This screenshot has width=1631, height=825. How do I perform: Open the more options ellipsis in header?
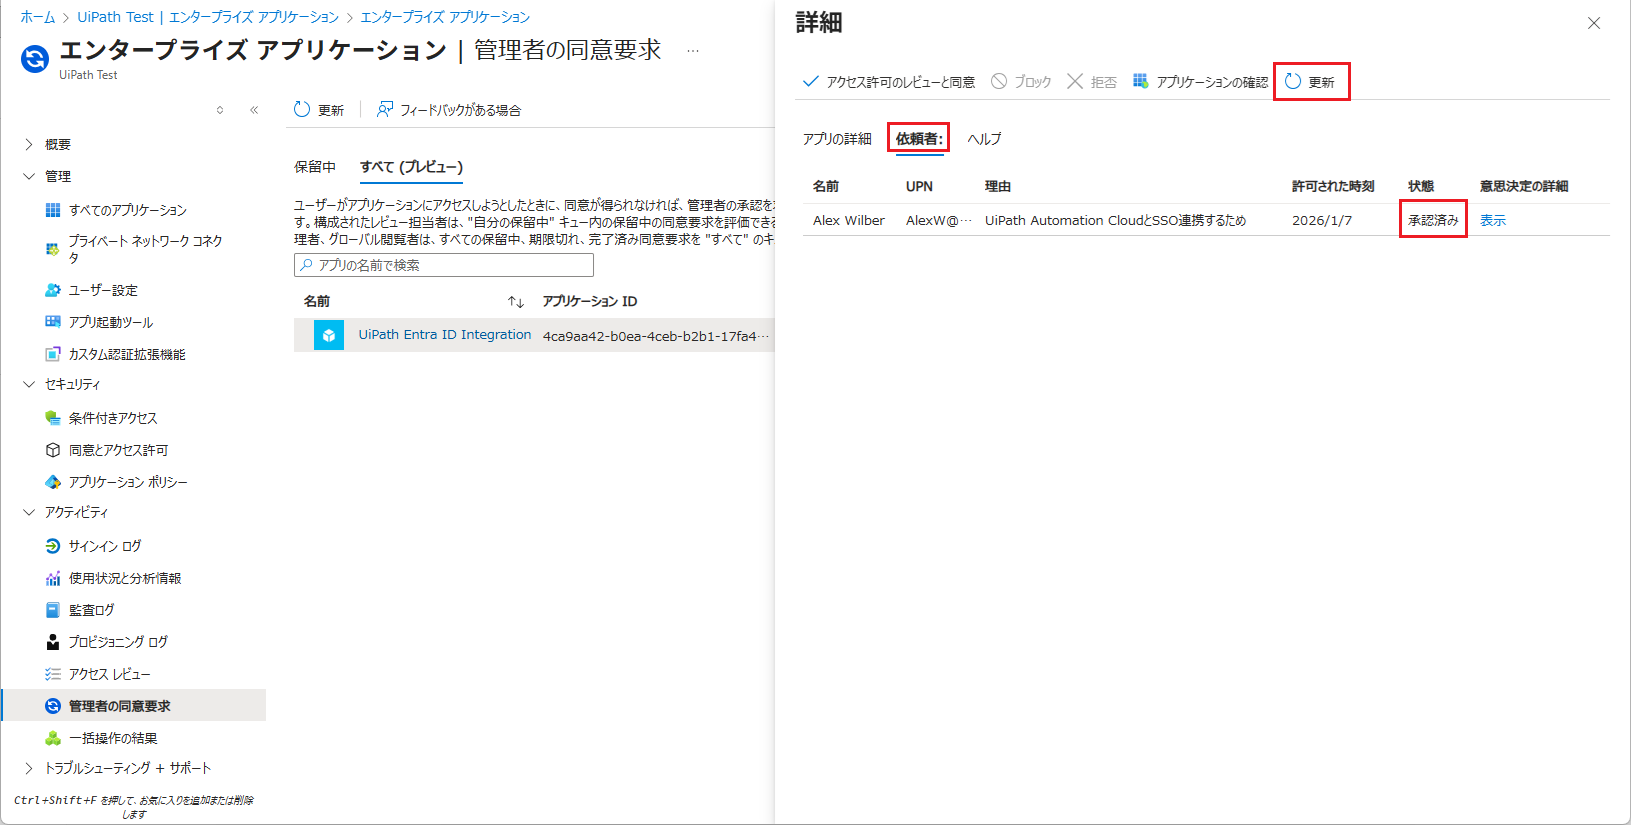693,50
